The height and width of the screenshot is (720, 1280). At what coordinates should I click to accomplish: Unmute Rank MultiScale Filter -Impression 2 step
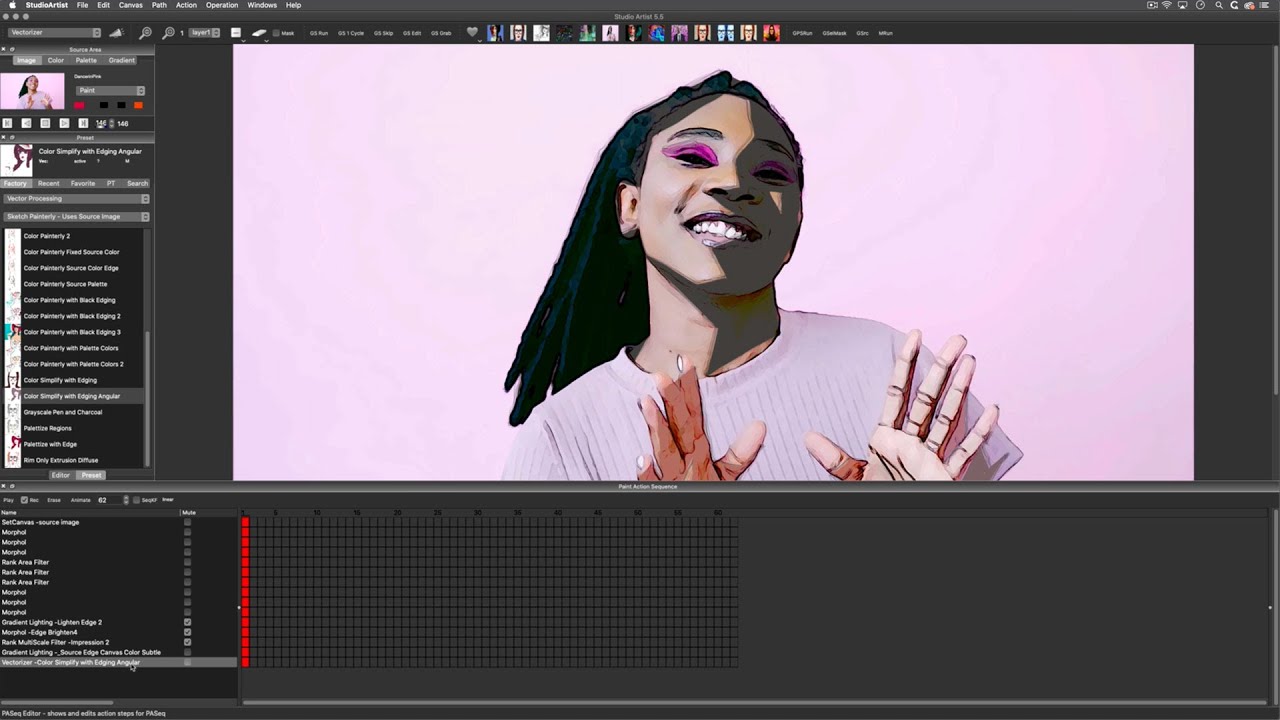[187, 642]
